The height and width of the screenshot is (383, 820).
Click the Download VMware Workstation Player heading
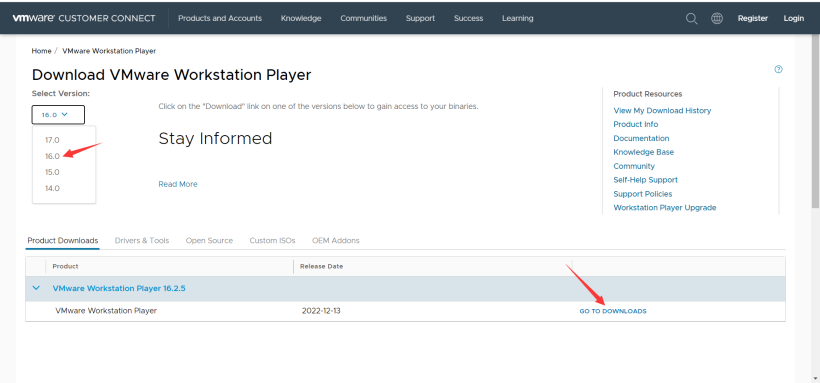[172, 75]
